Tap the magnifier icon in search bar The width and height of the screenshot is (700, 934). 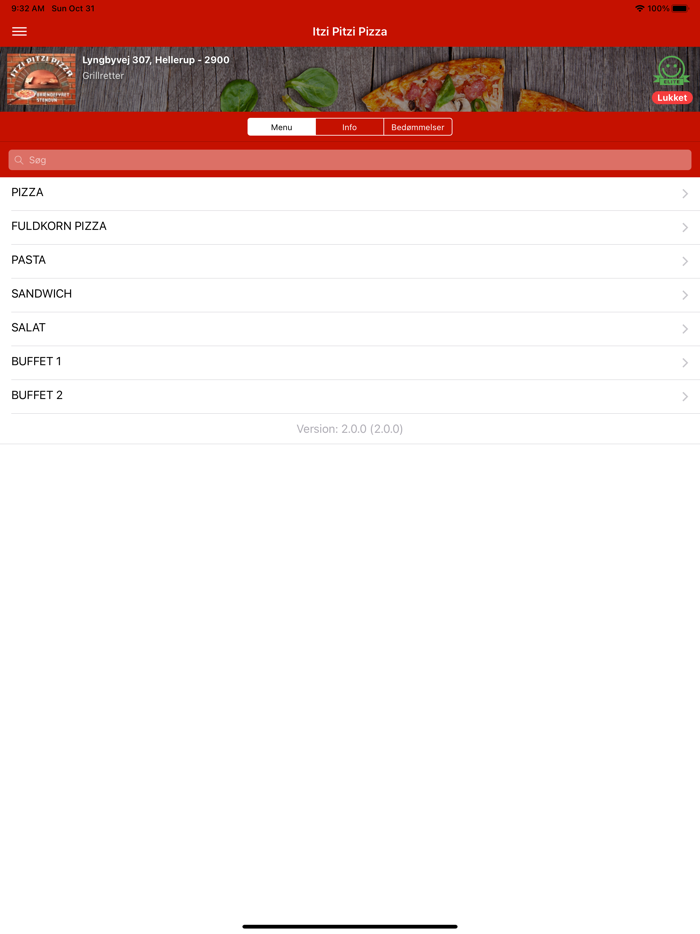coord(19,160)
